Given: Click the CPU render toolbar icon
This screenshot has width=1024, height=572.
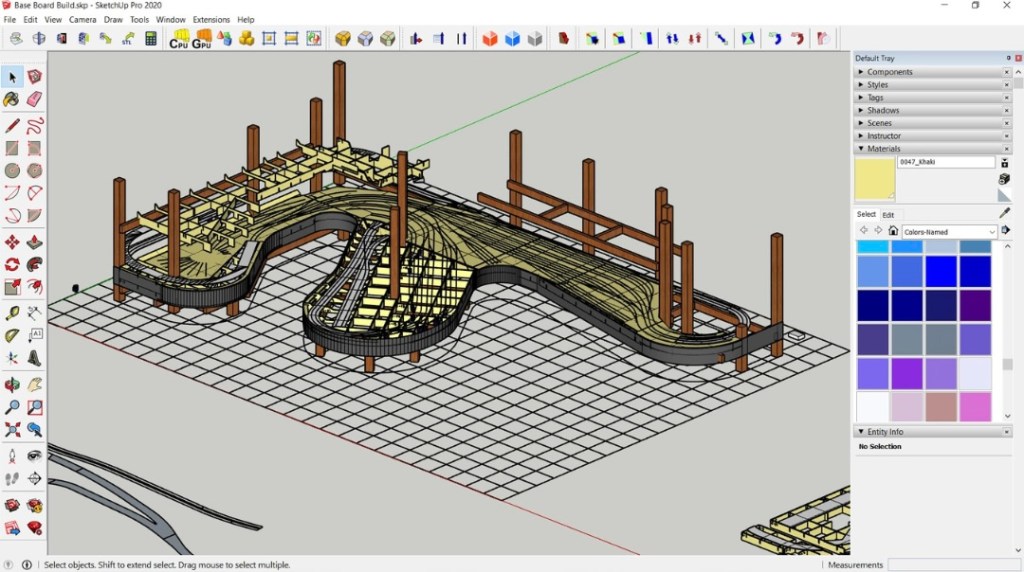Looking at the screenshot, I should pyautogui.click(x=179, y=39).
